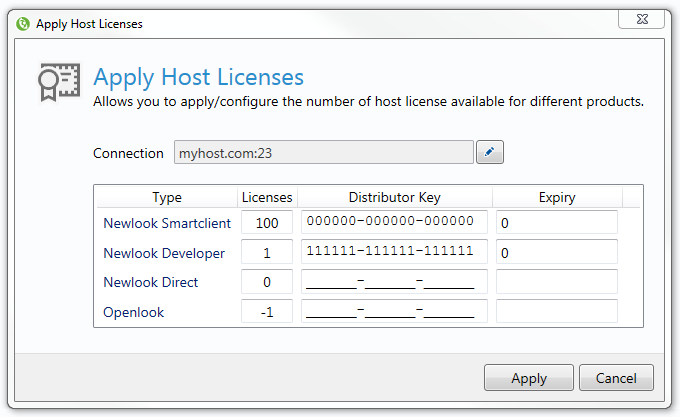Click the blue Apply Host Licenses heading

tap(199, 78)
